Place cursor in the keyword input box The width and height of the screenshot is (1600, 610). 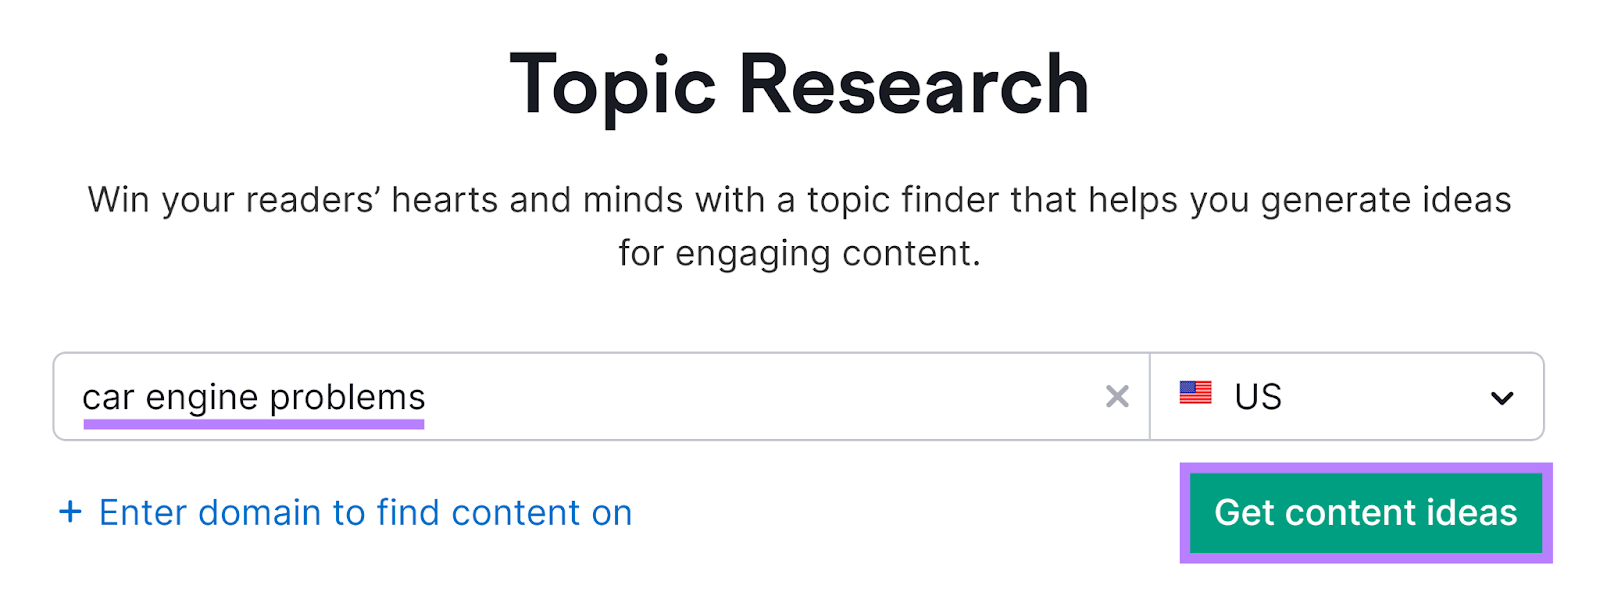[600, 396]
